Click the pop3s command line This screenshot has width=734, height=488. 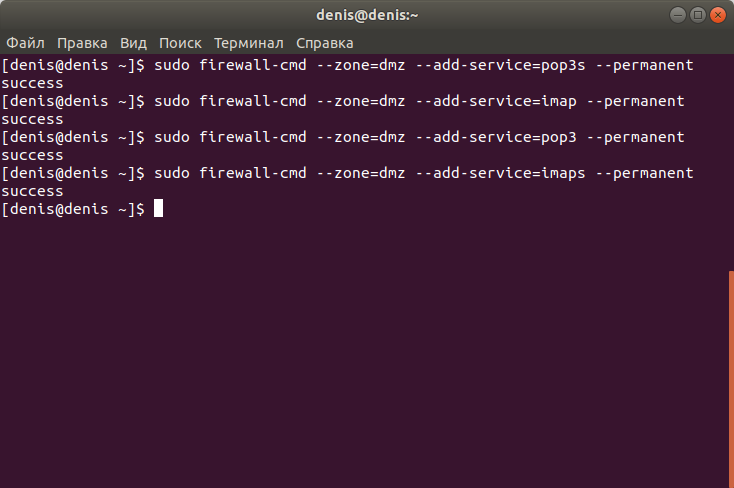tap(347, 65)
